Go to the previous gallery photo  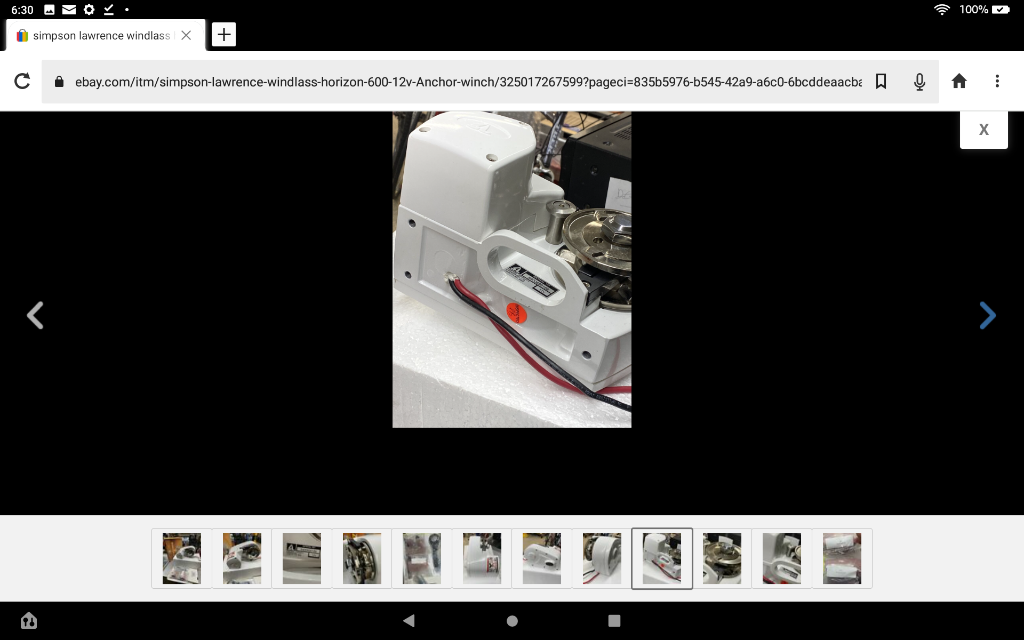(35, 316)
